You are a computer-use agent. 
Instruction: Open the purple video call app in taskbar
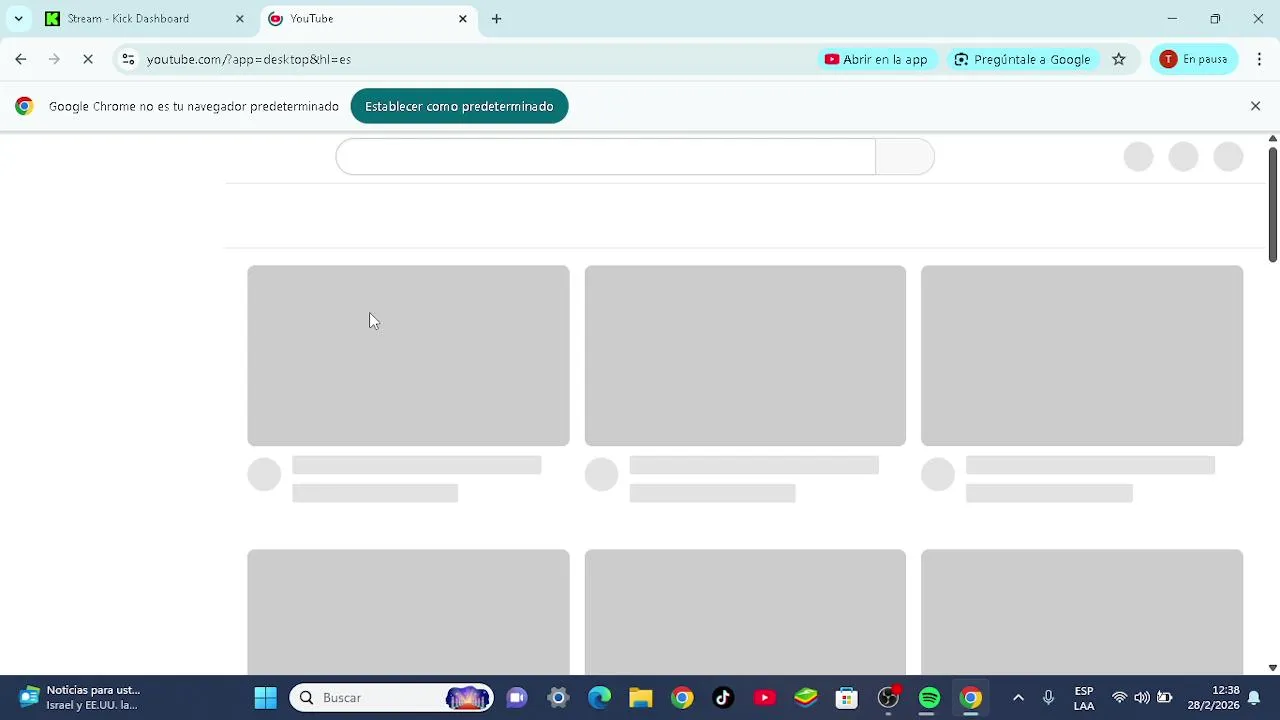coord(517,698)
